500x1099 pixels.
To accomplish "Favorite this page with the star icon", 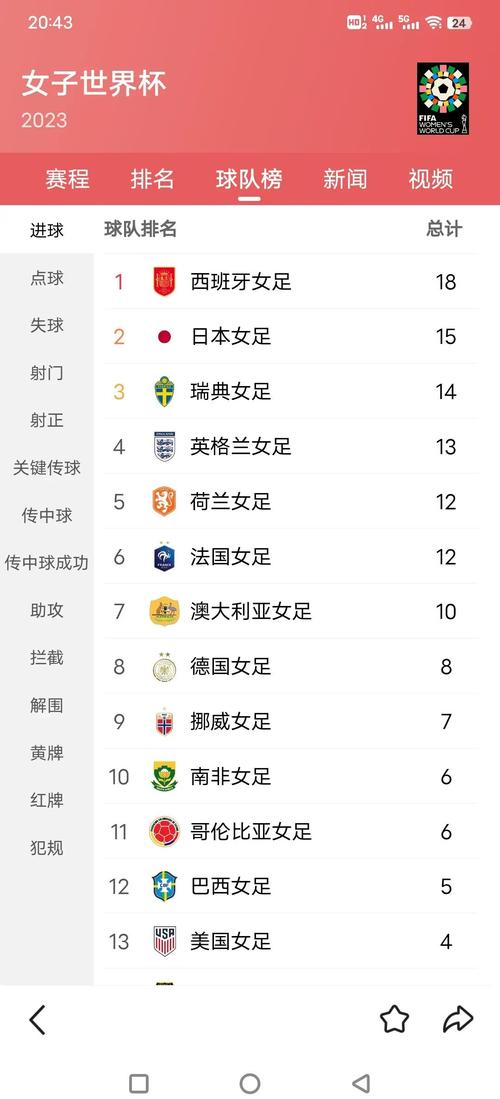I will (x=395, y=1019).
